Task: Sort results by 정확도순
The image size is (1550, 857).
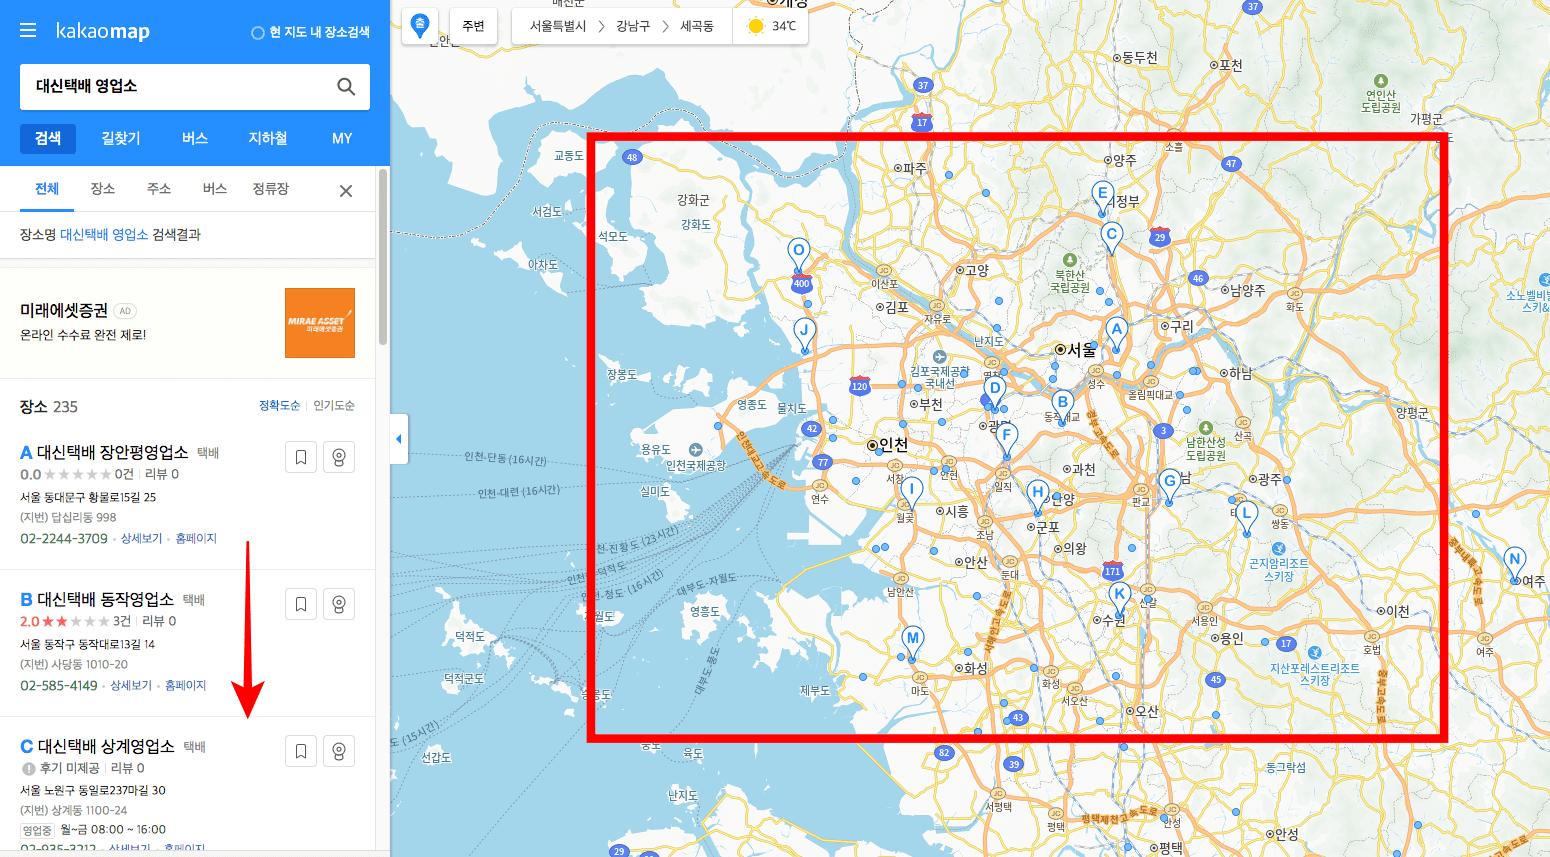Action: [x=280, y=406]
